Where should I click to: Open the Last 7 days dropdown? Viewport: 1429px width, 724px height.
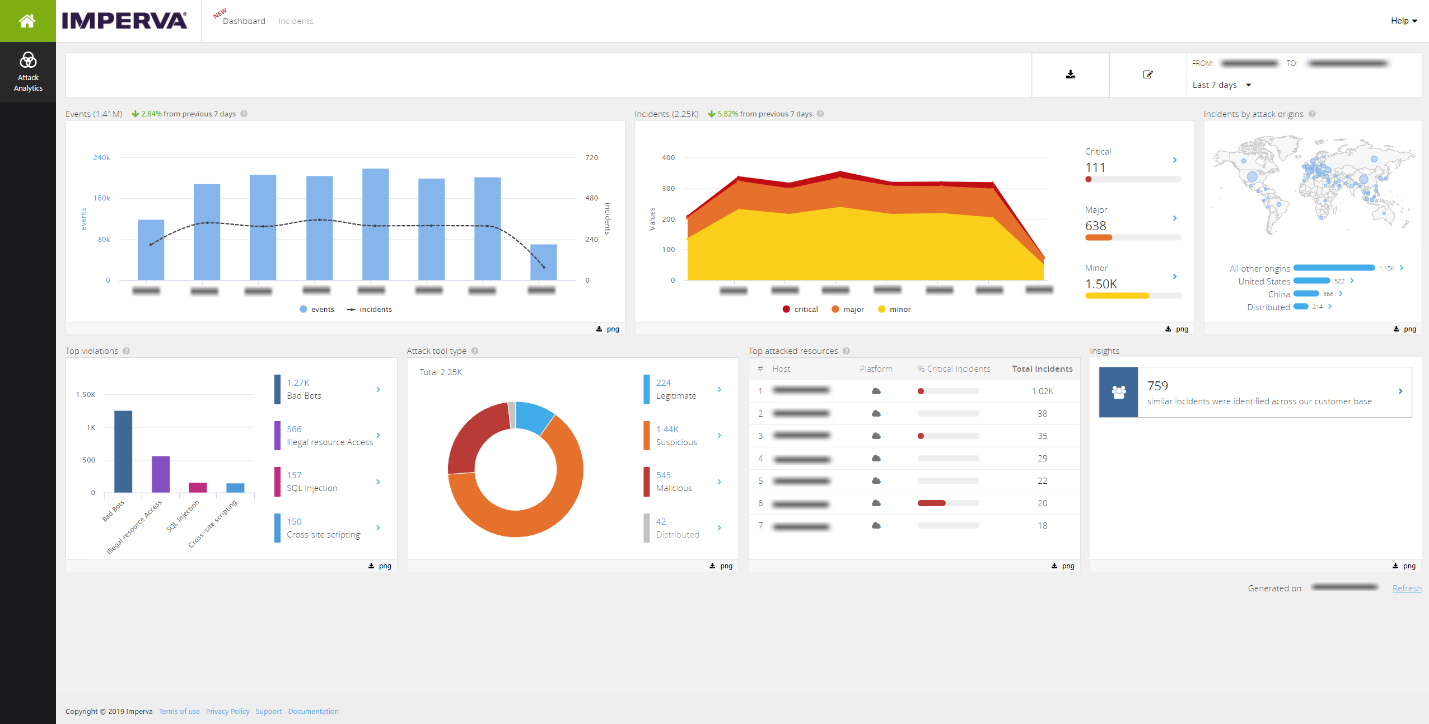tap(1219, 85)
